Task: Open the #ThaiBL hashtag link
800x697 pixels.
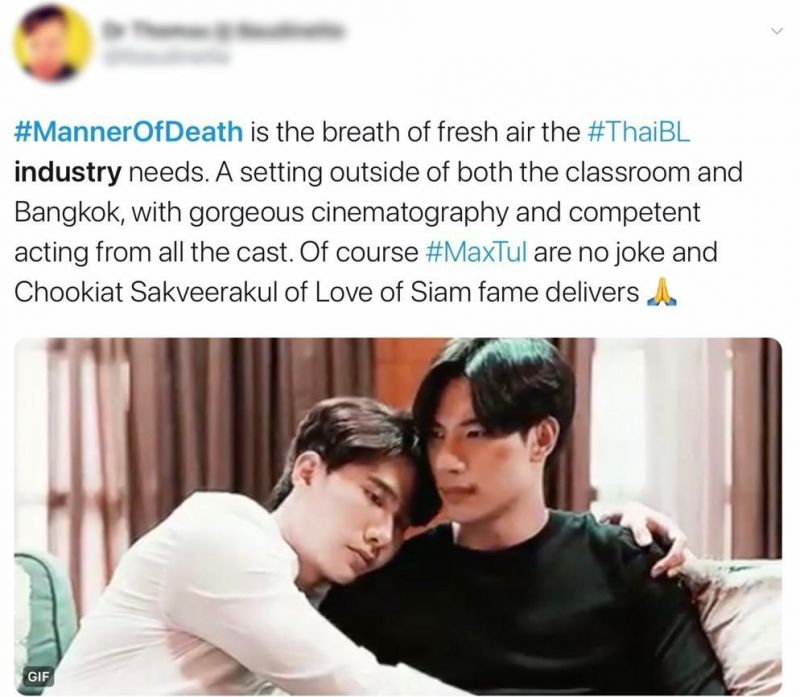Action: [x=639, y=132]
